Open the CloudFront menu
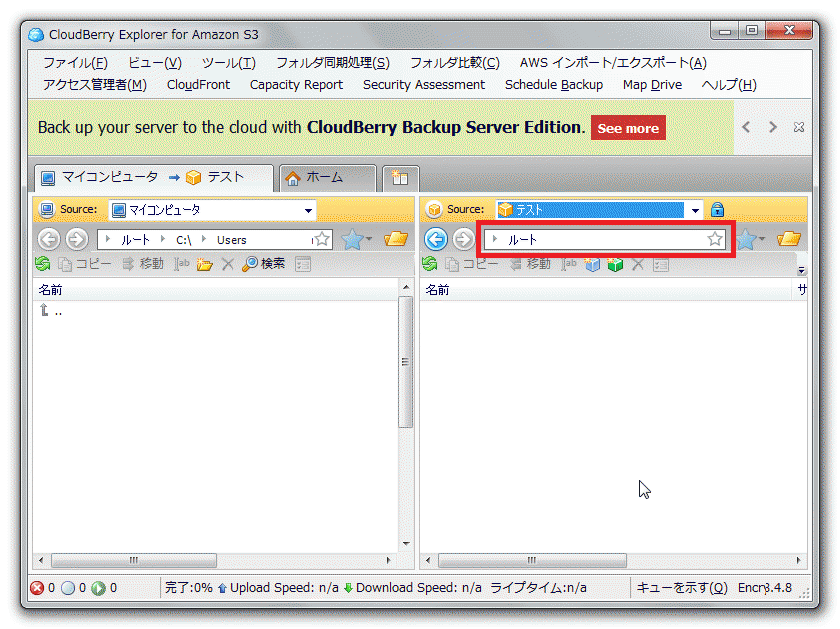 point(198,85)
